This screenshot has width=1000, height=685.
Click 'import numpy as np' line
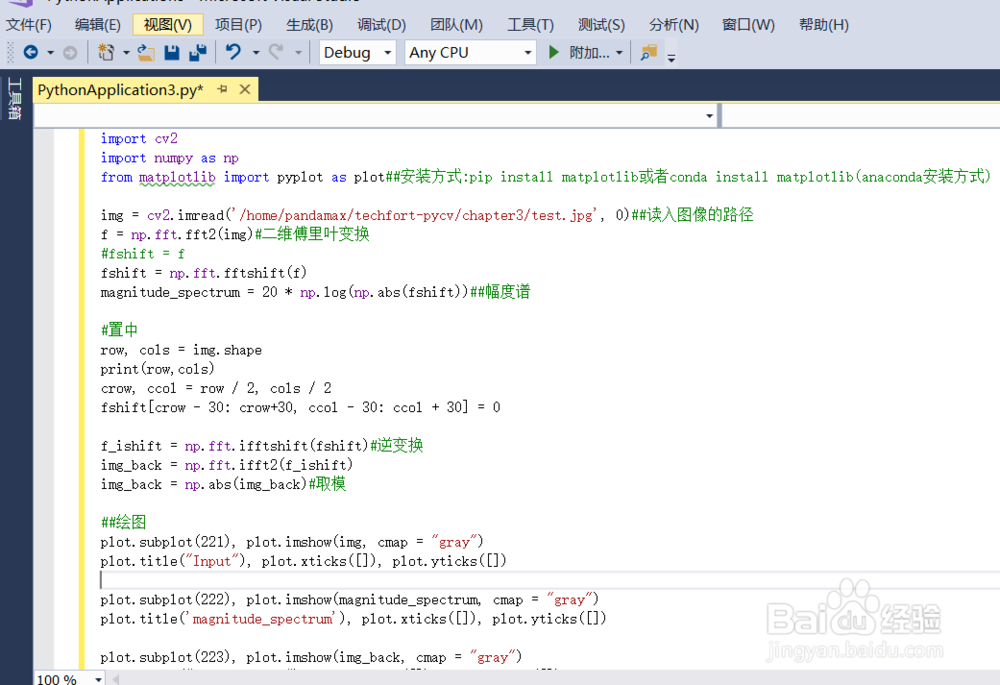170,158
